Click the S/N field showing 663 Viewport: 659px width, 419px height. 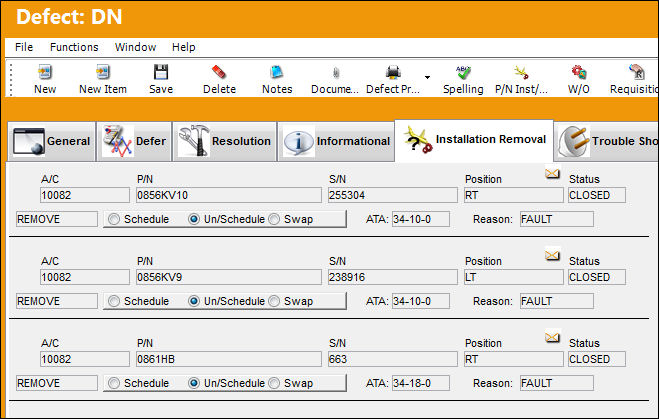[393, 359]
